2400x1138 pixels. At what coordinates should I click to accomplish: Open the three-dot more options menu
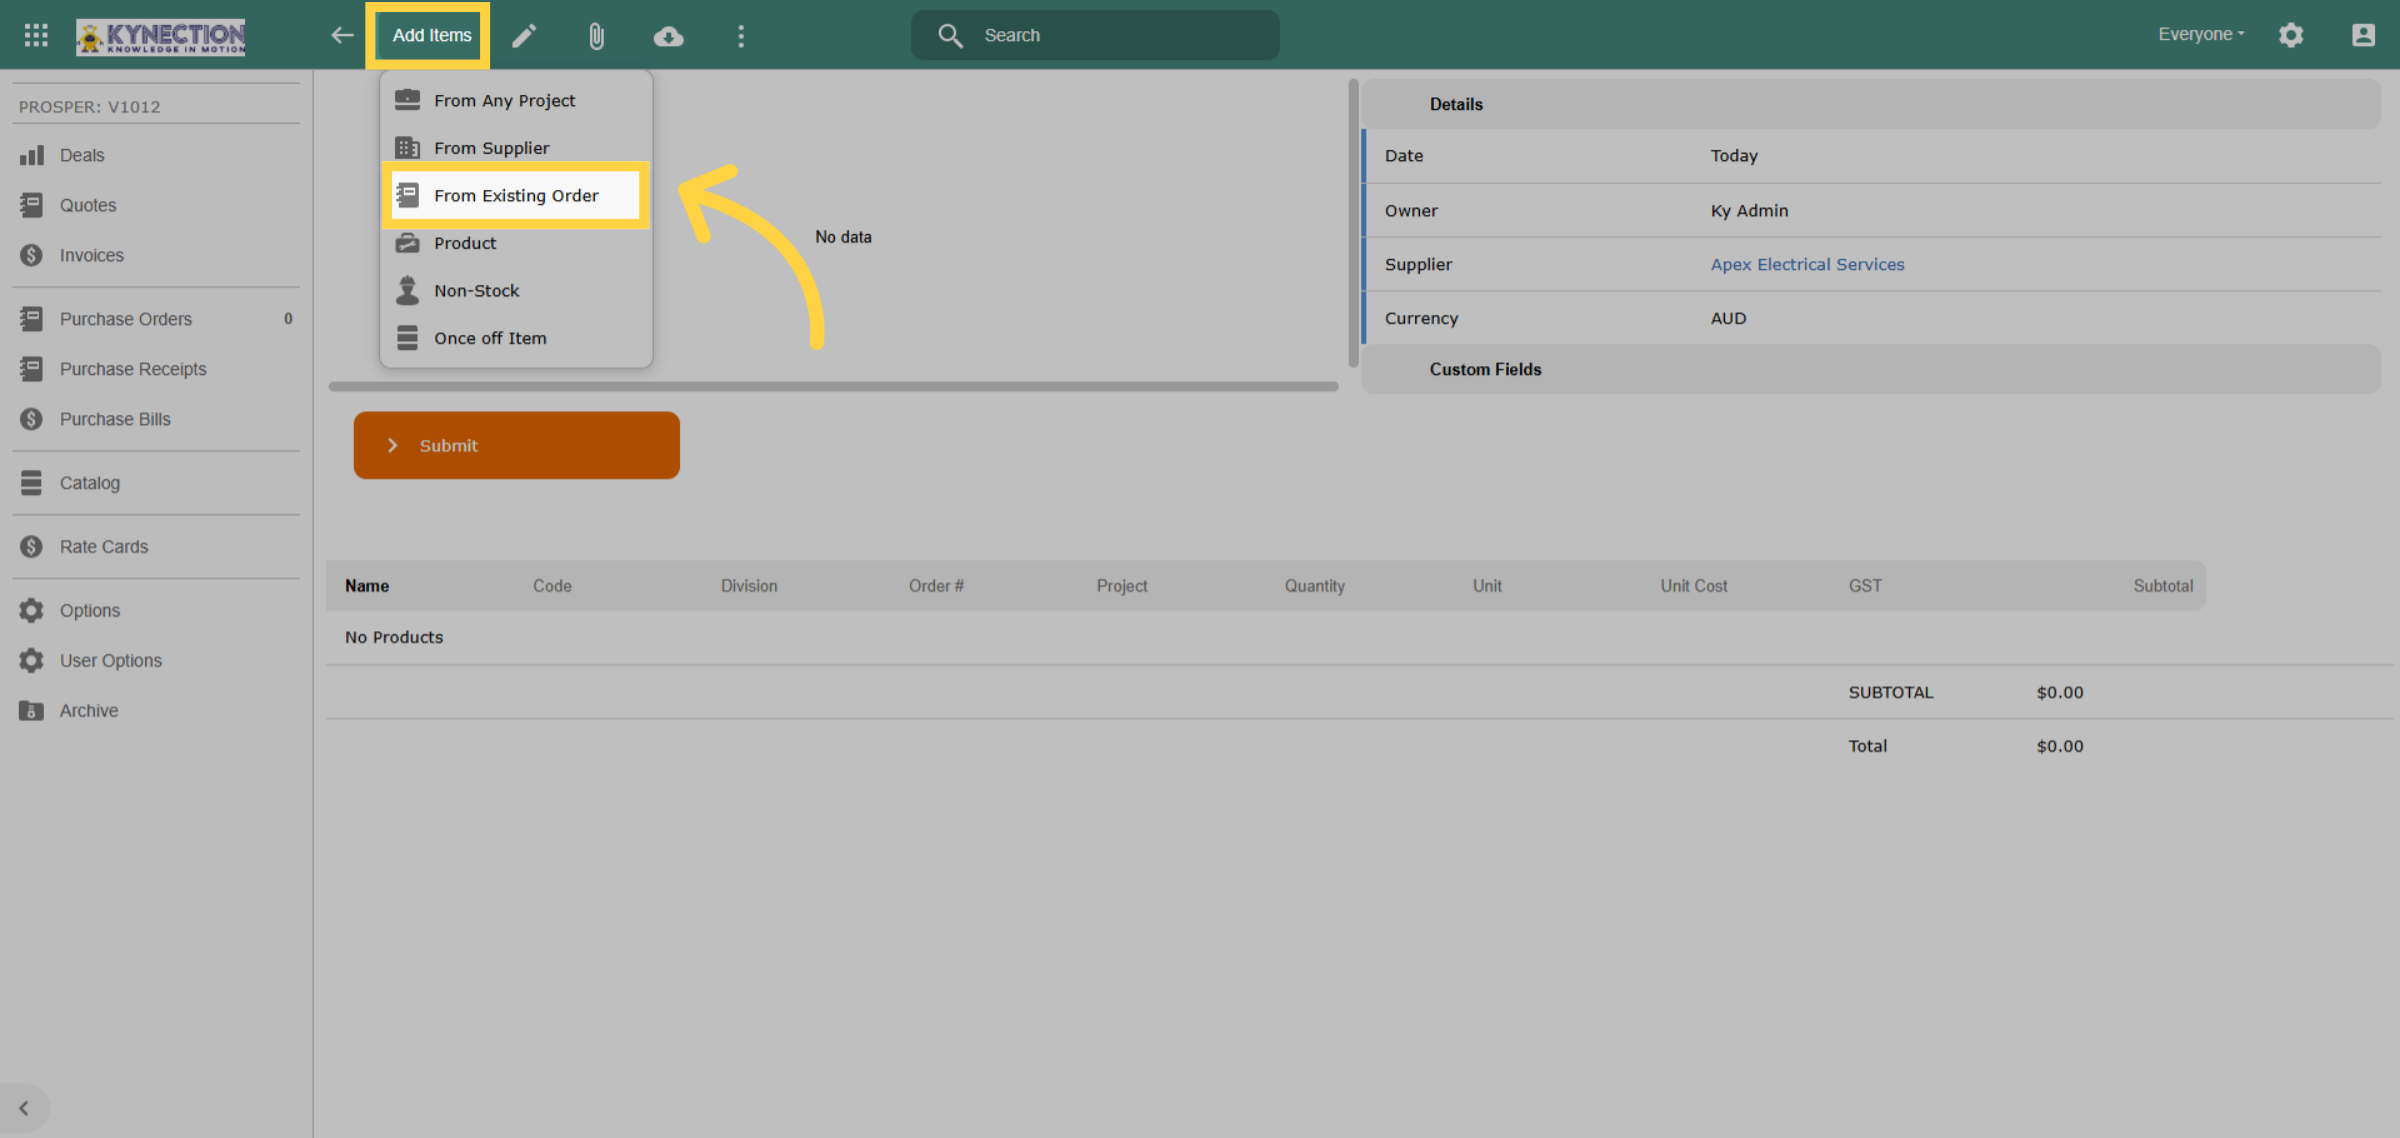(741, 36)
